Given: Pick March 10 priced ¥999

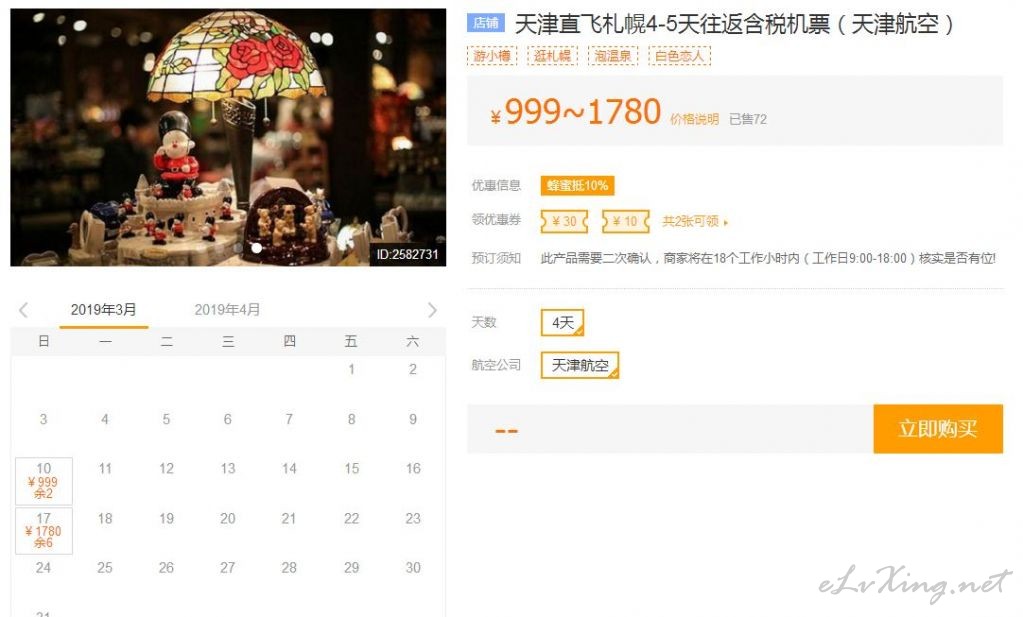Looking at the screenshot, I should [44, 481].
